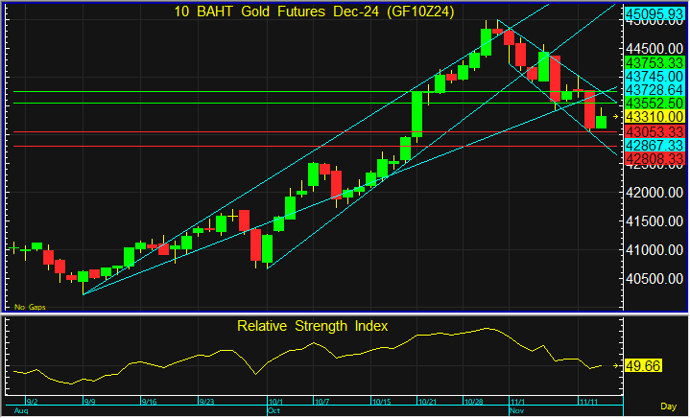Image resolution: width=690 pixels, height=418 pixels.
Task: Click the cyan 43728.64 price label
Action: pos(654,90)
